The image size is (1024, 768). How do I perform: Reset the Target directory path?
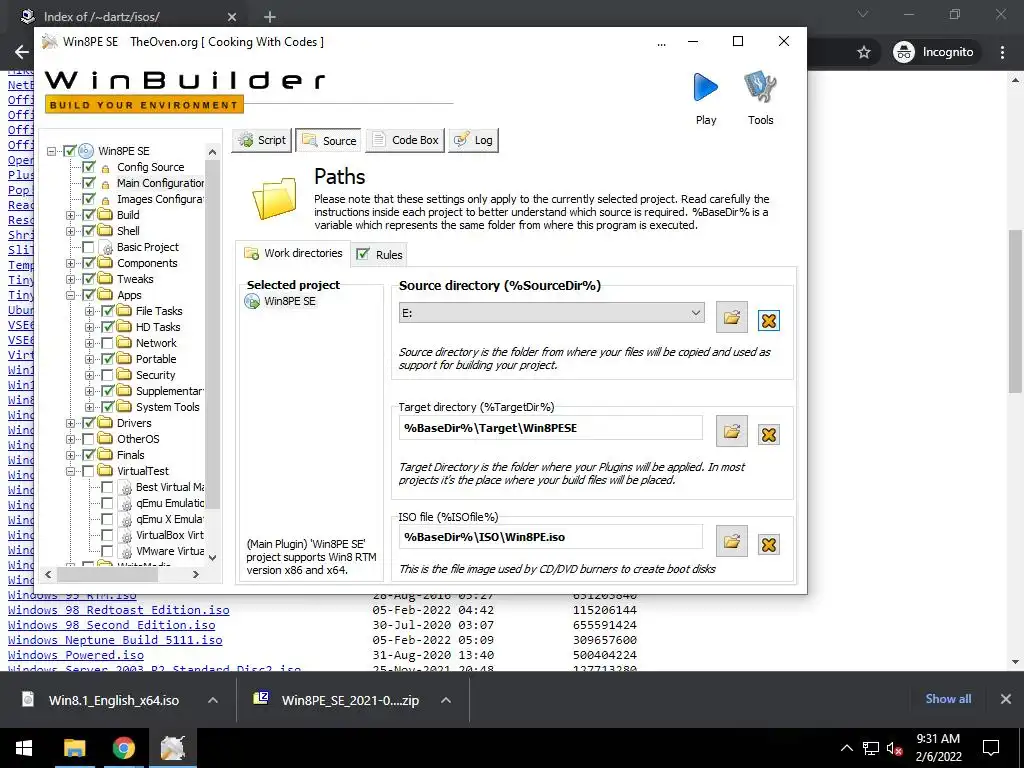[769, 434]
